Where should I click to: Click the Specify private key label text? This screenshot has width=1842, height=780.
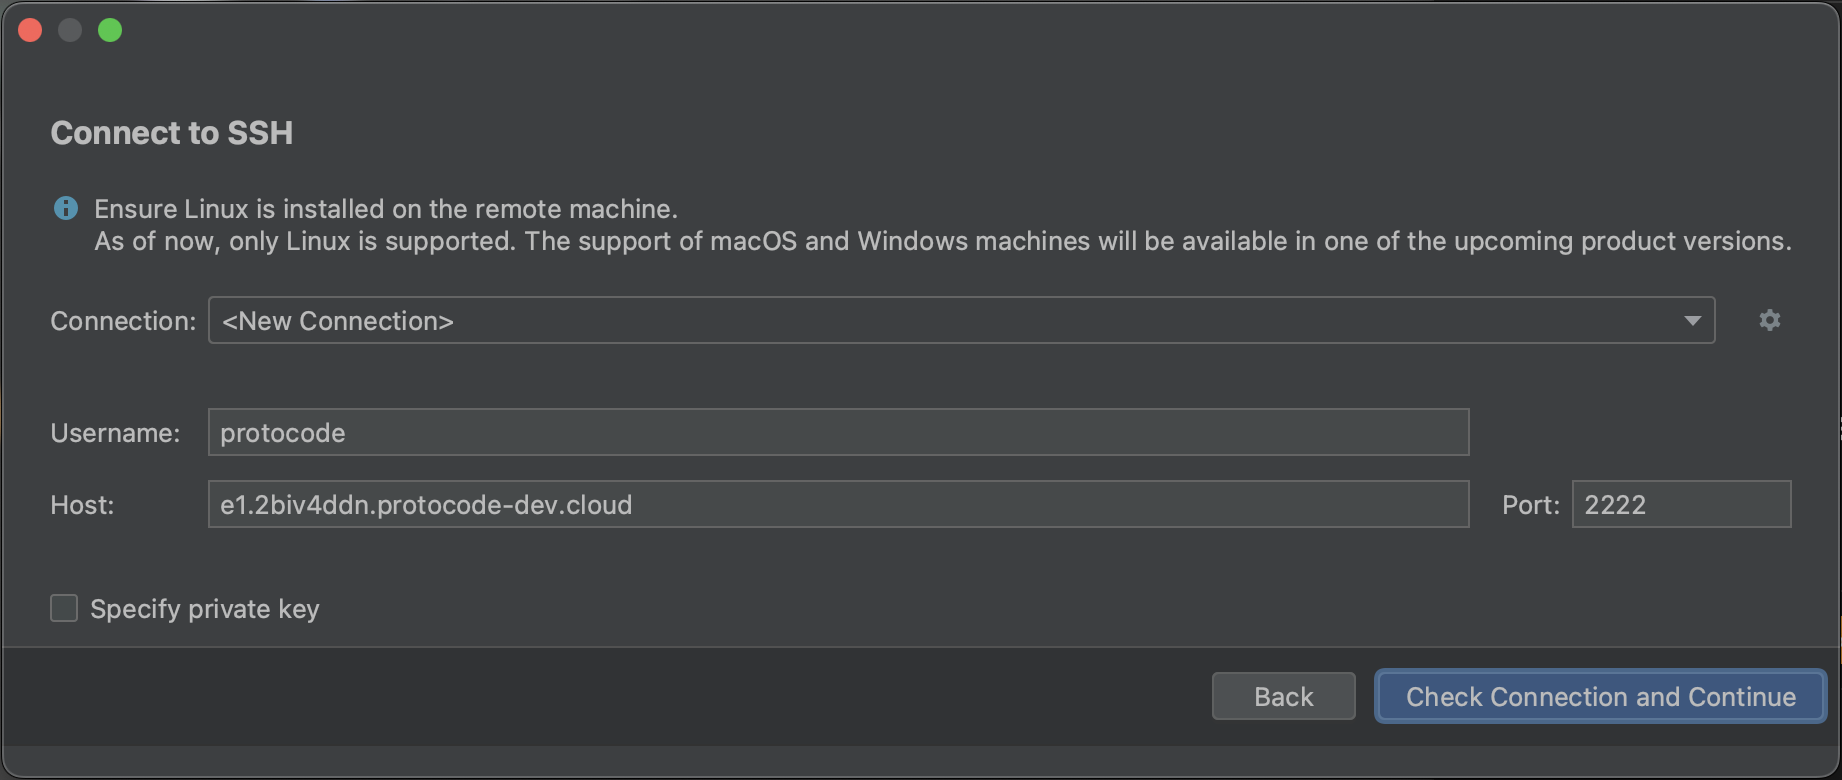tap(205, 609)
